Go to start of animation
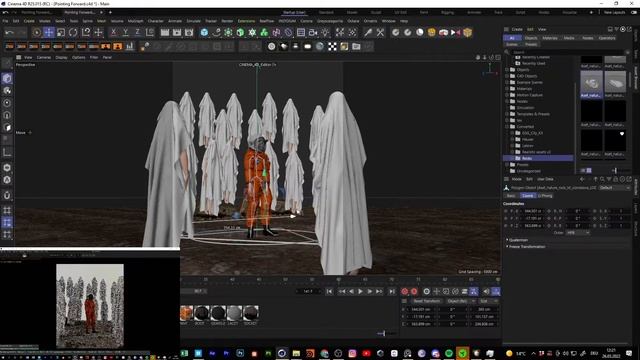 tap(329, 291)
